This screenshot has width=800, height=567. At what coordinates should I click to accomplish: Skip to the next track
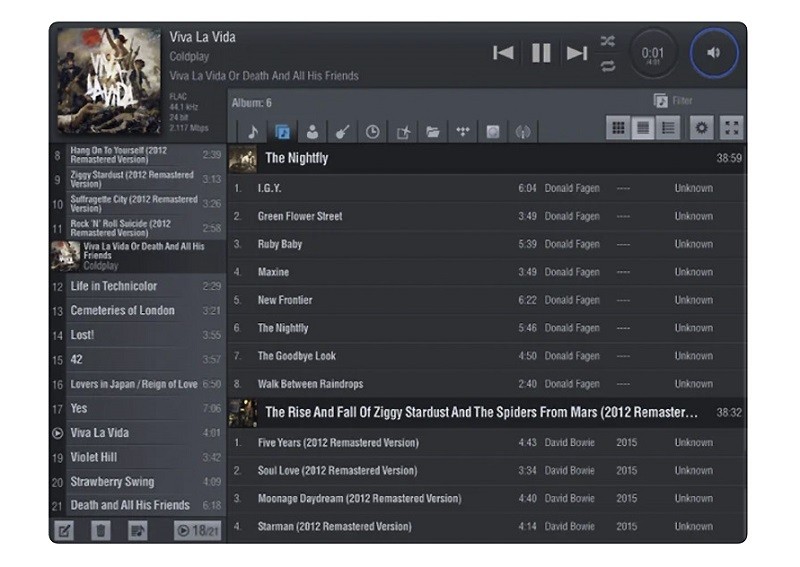(577, 53)
